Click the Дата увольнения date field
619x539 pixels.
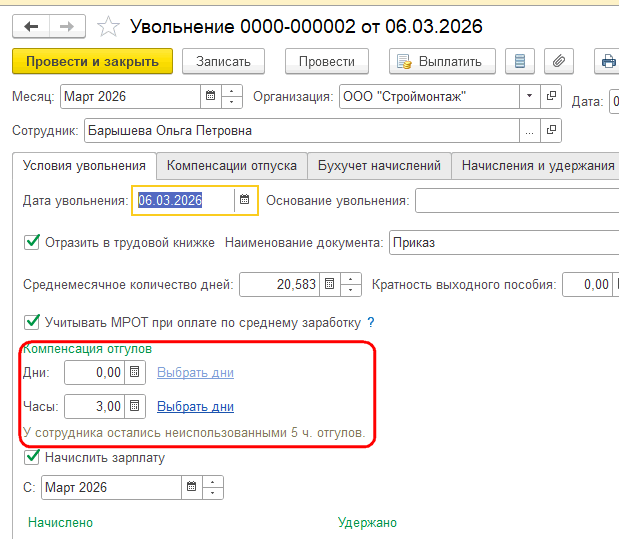[x=183, y=201]
